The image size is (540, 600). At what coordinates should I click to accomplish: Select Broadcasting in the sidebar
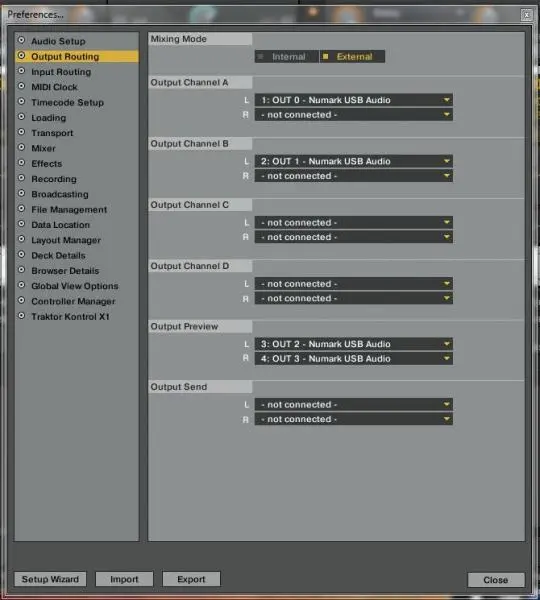pyautogui.click(x=60, y=194)
